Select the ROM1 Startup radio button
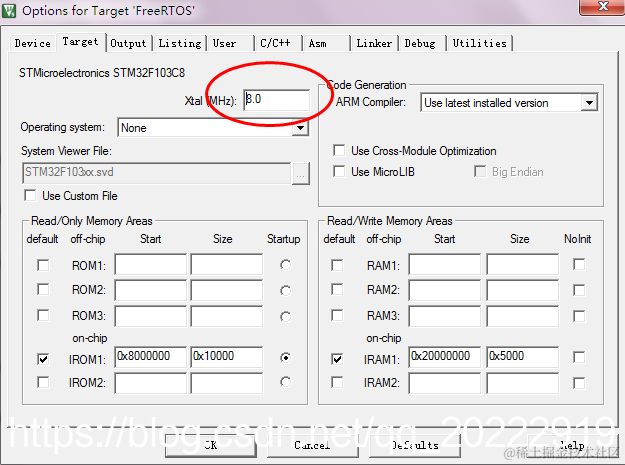This screenshot has width=625, height=465. click(x=285, y=265)
